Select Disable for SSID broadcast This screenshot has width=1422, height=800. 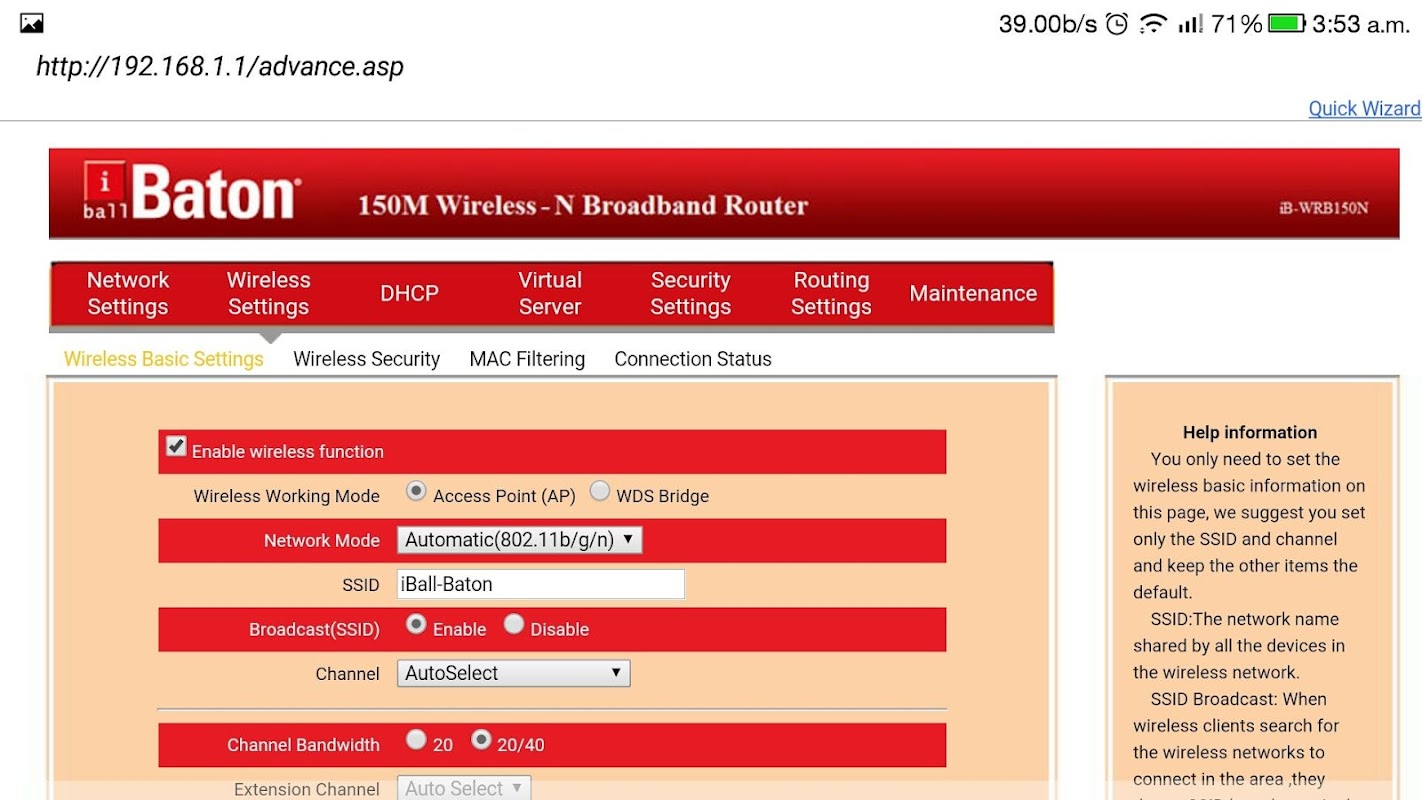click(514, 624)
